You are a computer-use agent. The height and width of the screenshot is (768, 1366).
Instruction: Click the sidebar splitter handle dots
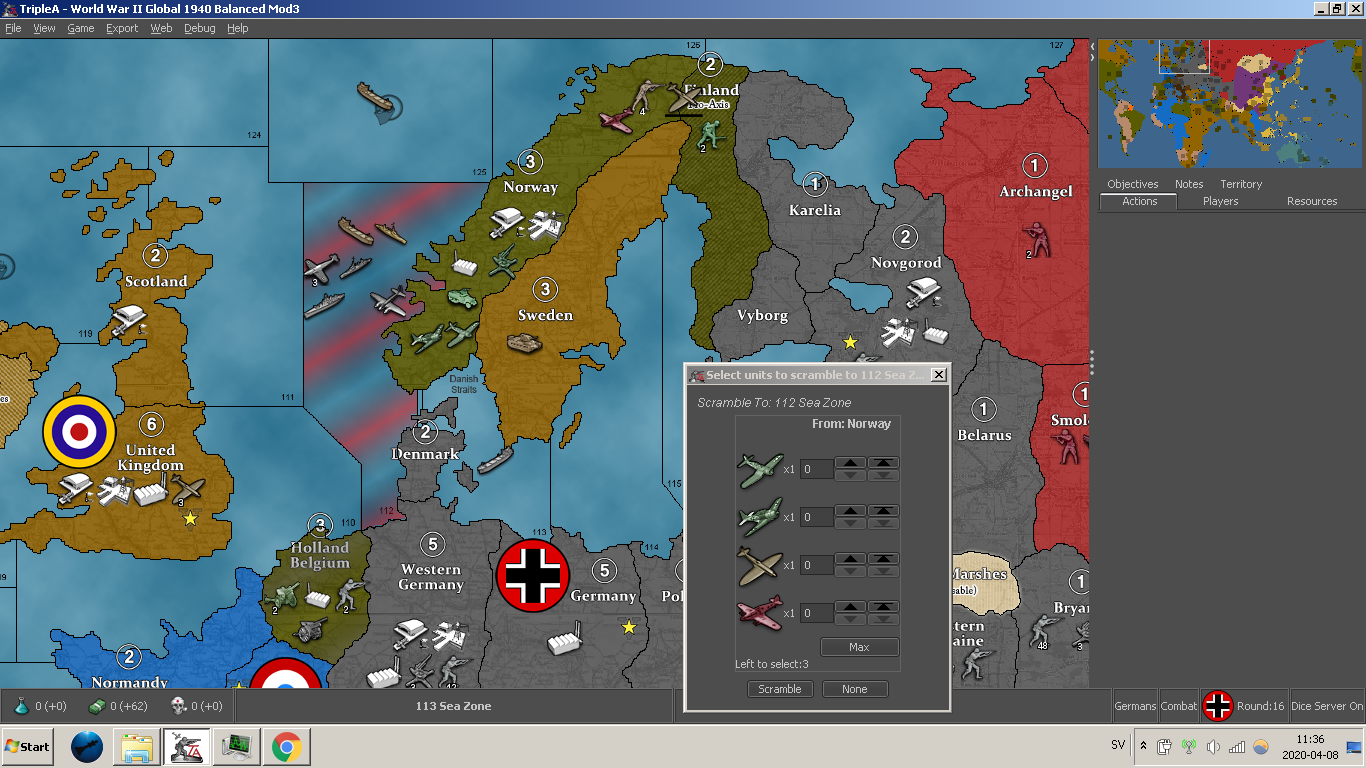(x=1092, y=362)
